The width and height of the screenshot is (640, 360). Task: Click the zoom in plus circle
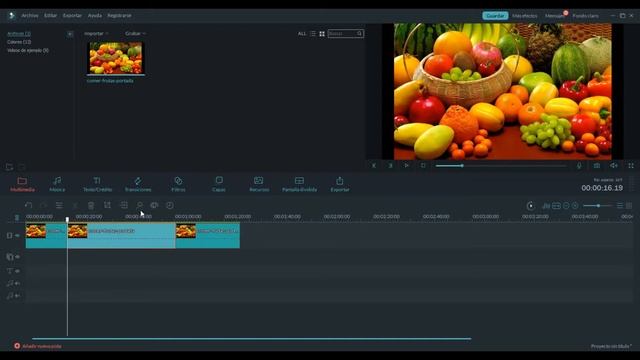tap(575, 206)
